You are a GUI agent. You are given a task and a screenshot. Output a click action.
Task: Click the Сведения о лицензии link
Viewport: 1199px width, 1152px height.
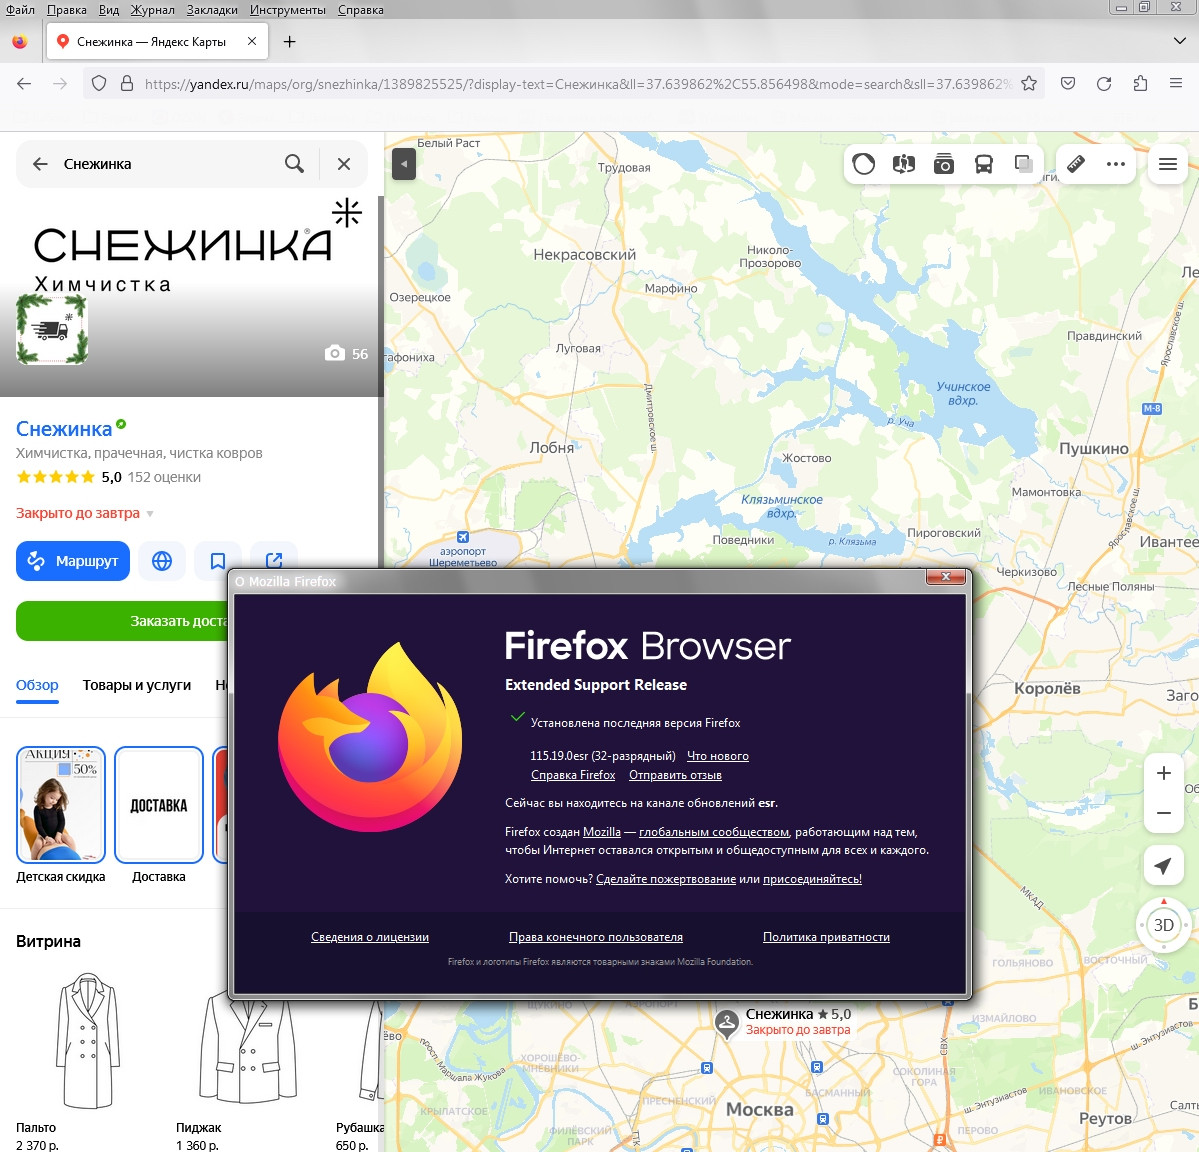370,936
